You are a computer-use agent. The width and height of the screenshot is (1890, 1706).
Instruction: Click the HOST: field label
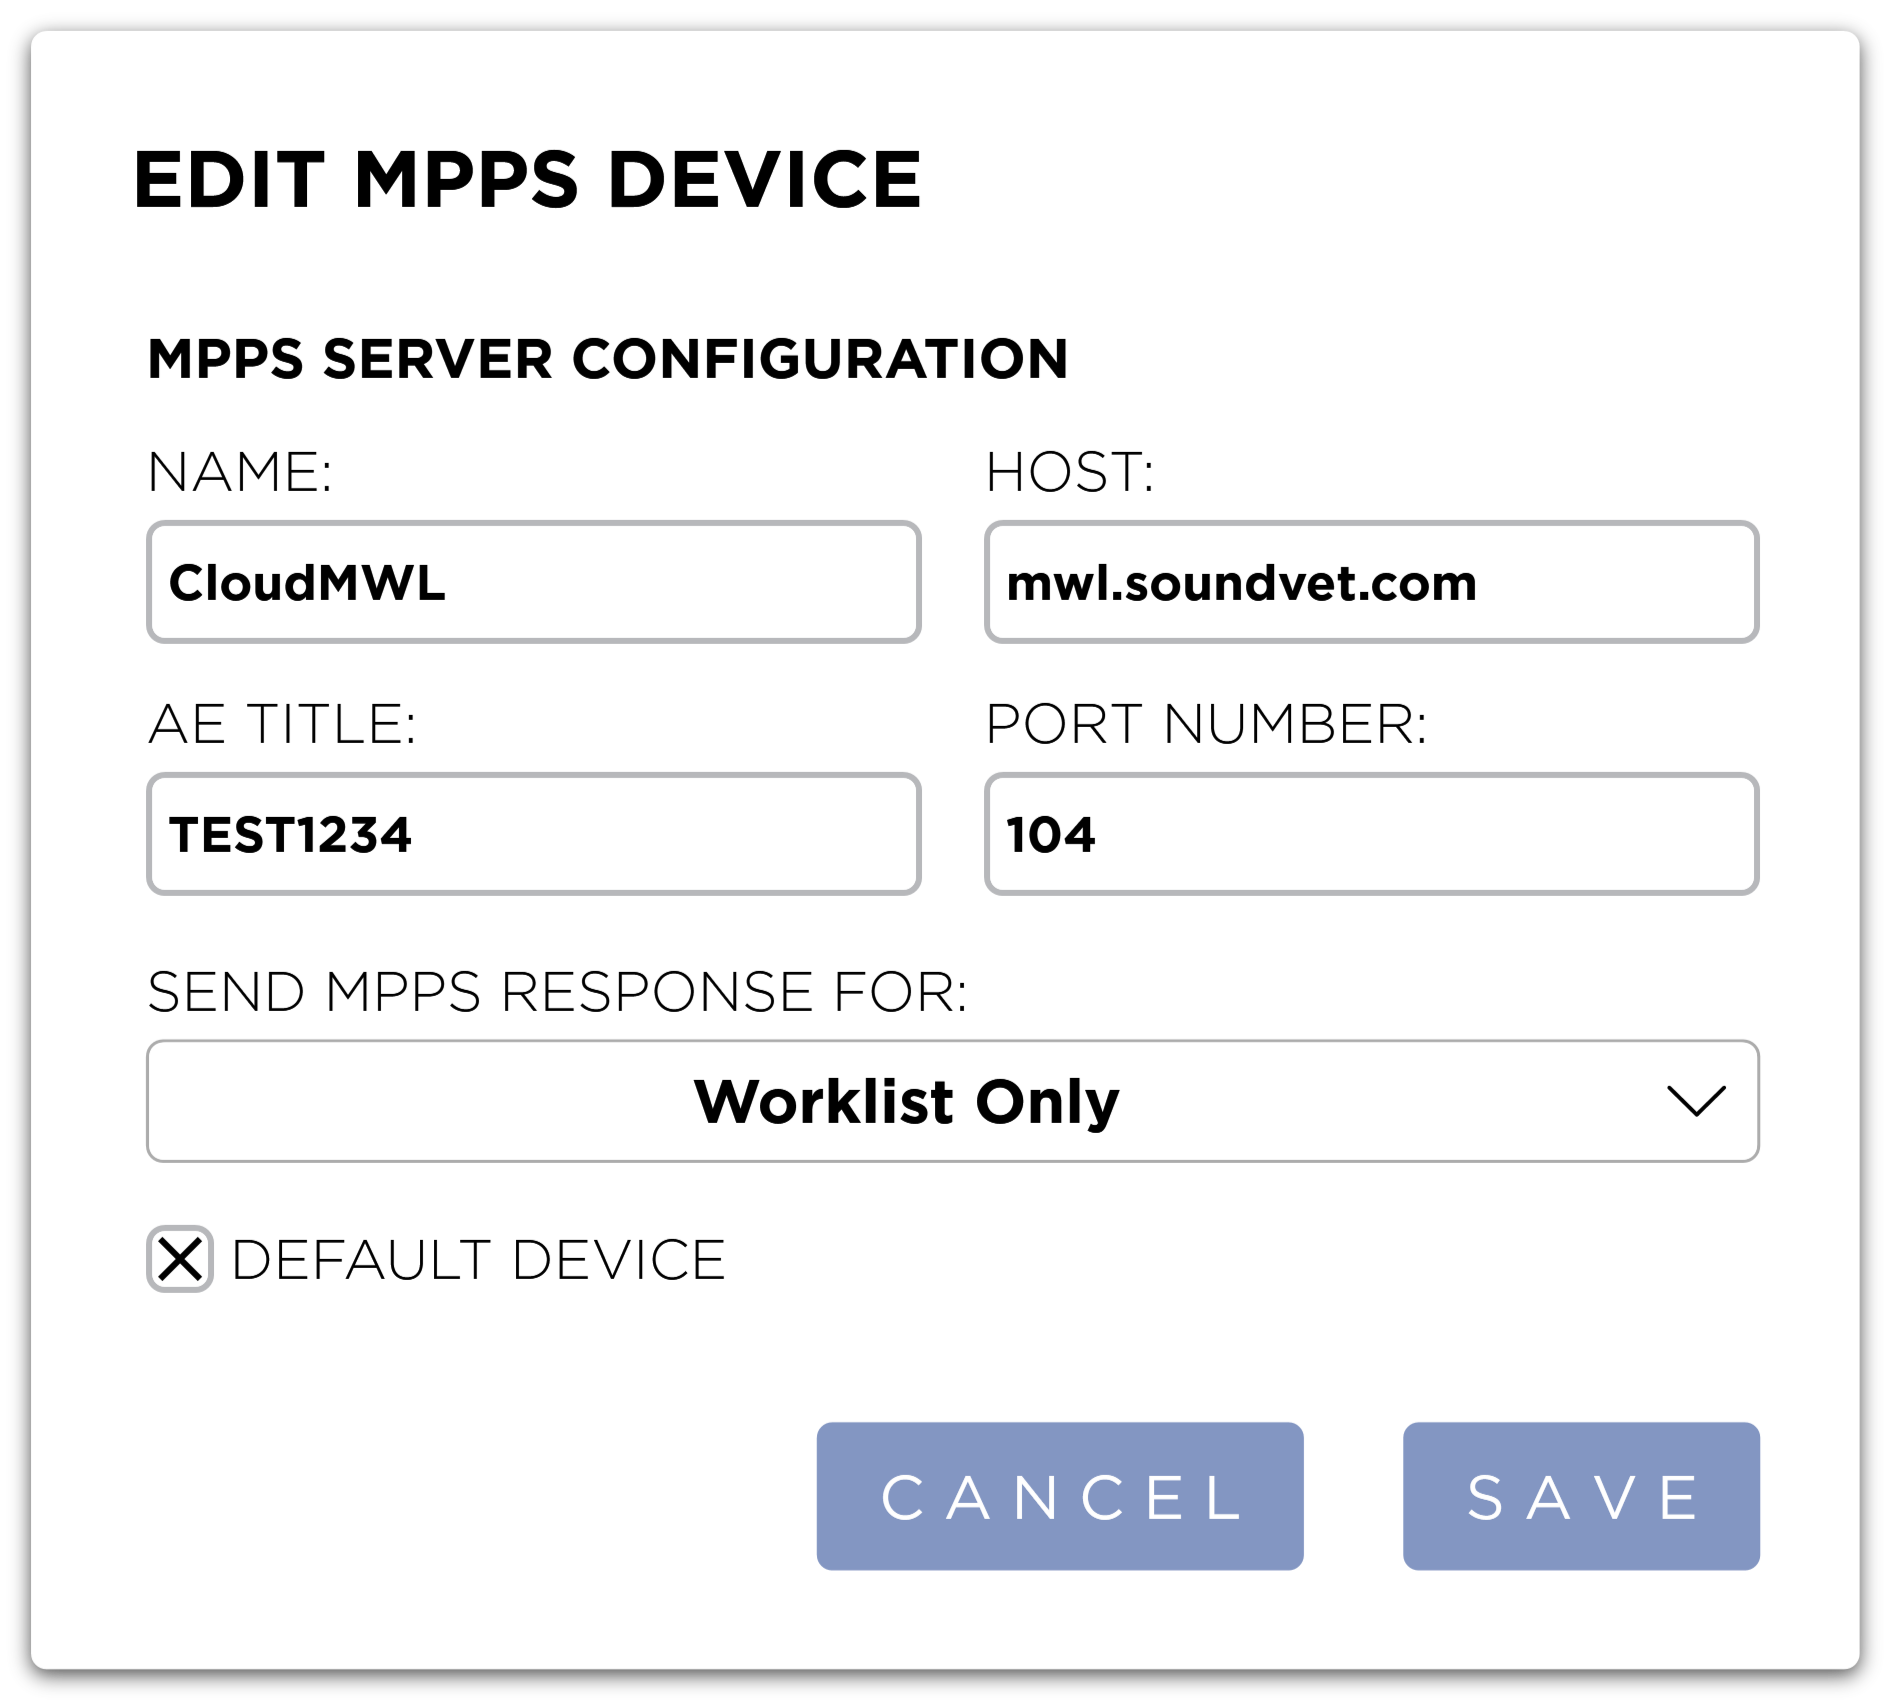(x=1070, y=472)
